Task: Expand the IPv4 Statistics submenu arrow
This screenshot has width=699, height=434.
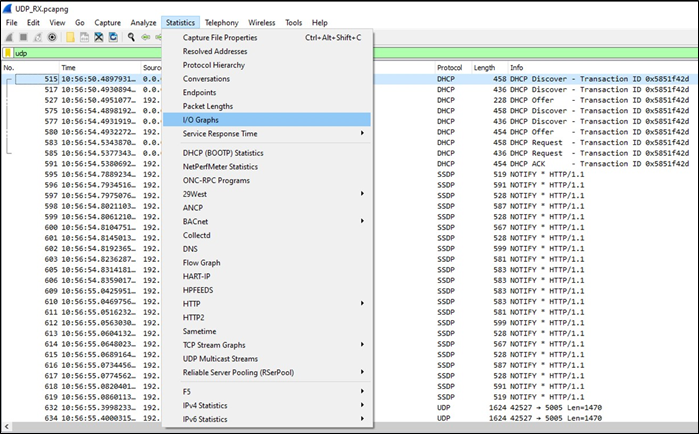Action: pyautogui.click(x=362, y=405)
